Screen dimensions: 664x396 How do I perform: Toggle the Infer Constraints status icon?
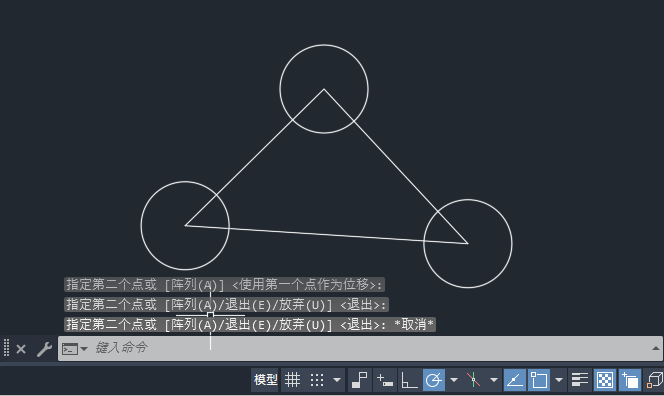point(360,379)
